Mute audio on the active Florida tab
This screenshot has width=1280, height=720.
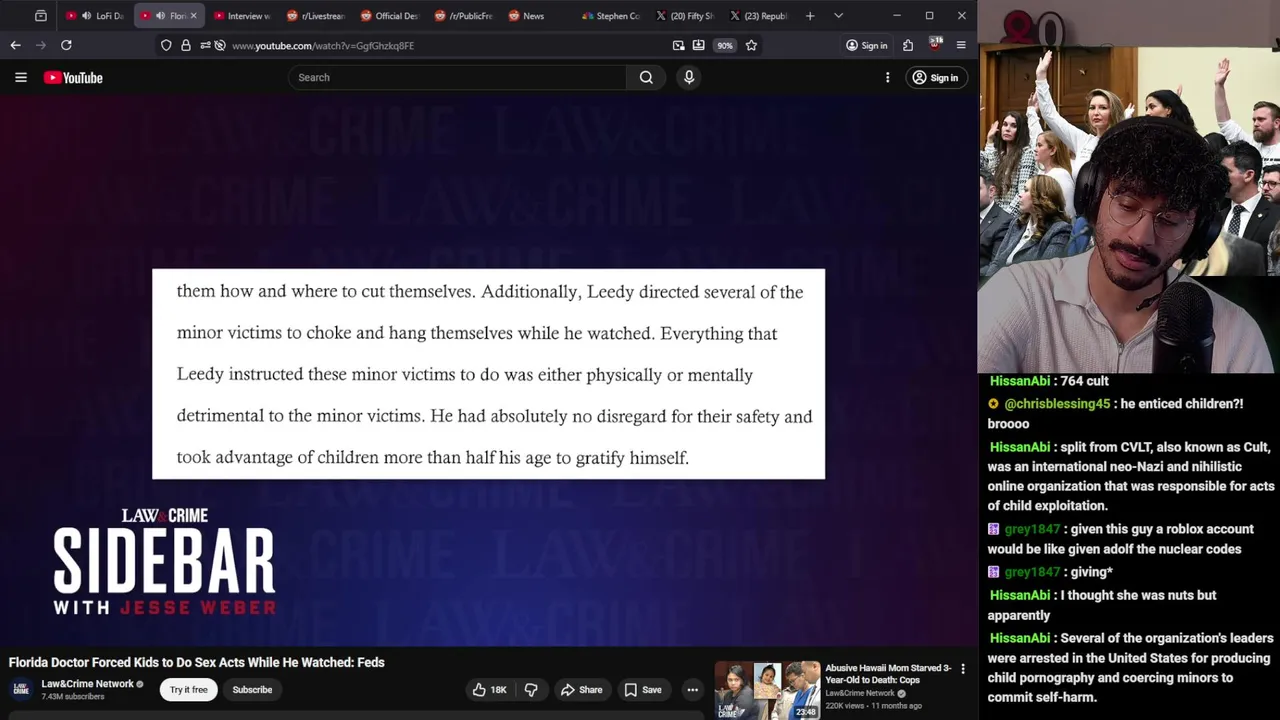pyautogui.click(x=160, y=16)
